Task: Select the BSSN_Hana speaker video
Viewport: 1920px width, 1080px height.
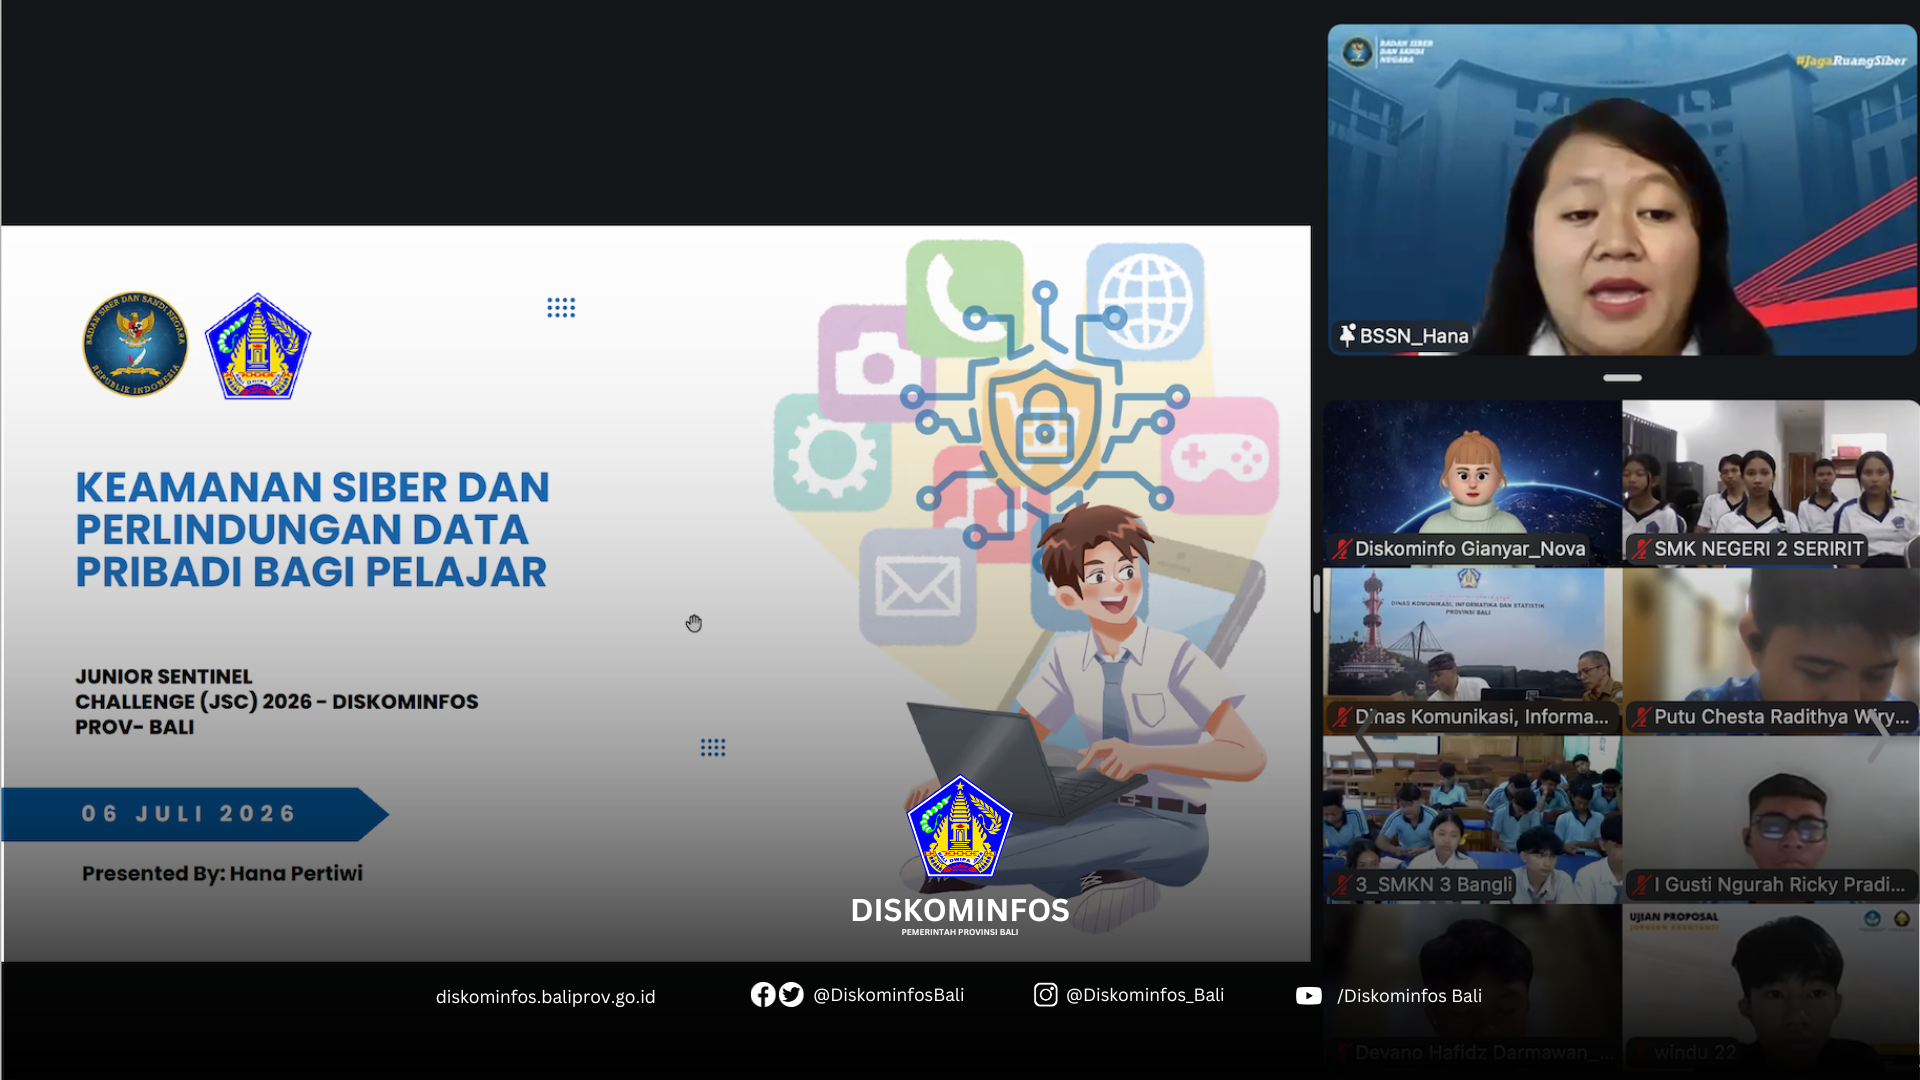Action: 1622,190
